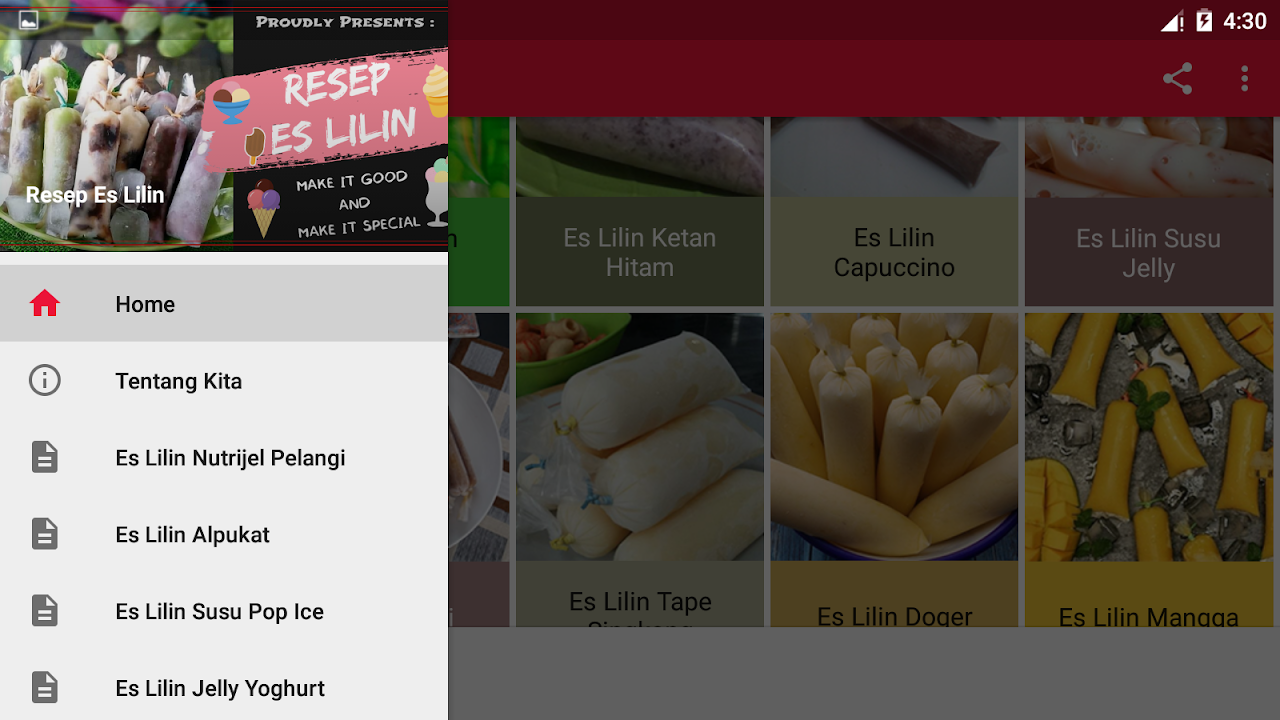This screenshot has width=1280, height=720.
Task: Open the Es Lilin Nutrijel Pelangi recipe entry
Action: (x=224, y=458)
